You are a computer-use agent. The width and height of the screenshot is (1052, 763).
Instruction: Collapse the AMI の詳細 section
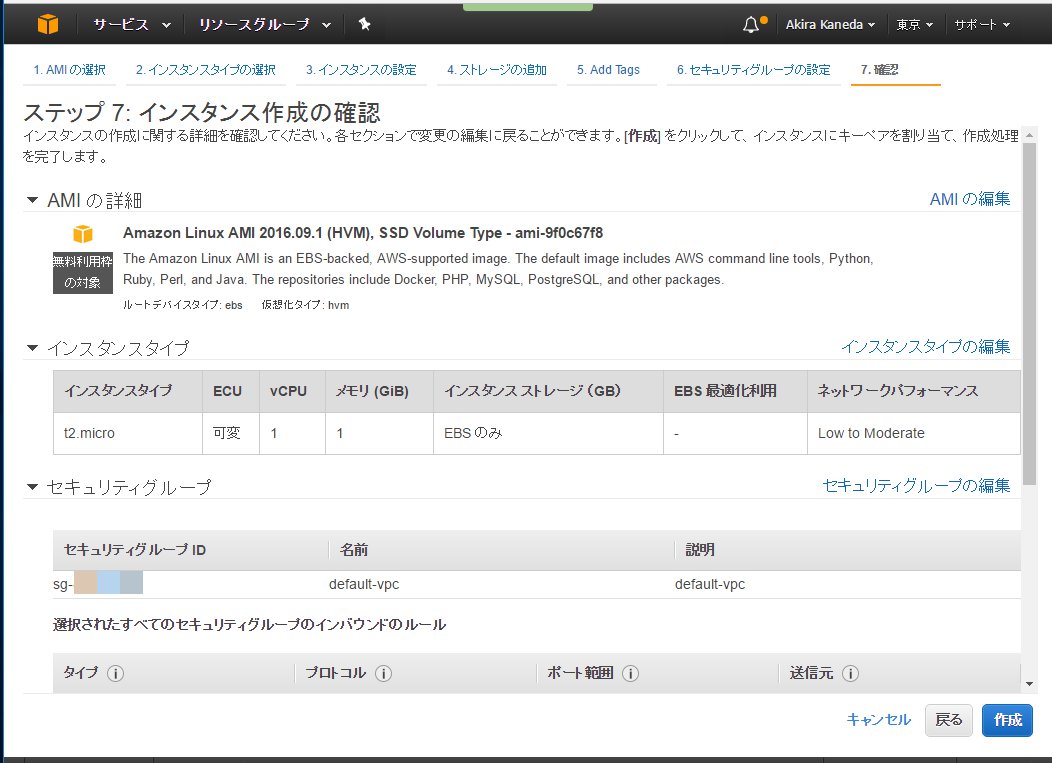(33, 200)
